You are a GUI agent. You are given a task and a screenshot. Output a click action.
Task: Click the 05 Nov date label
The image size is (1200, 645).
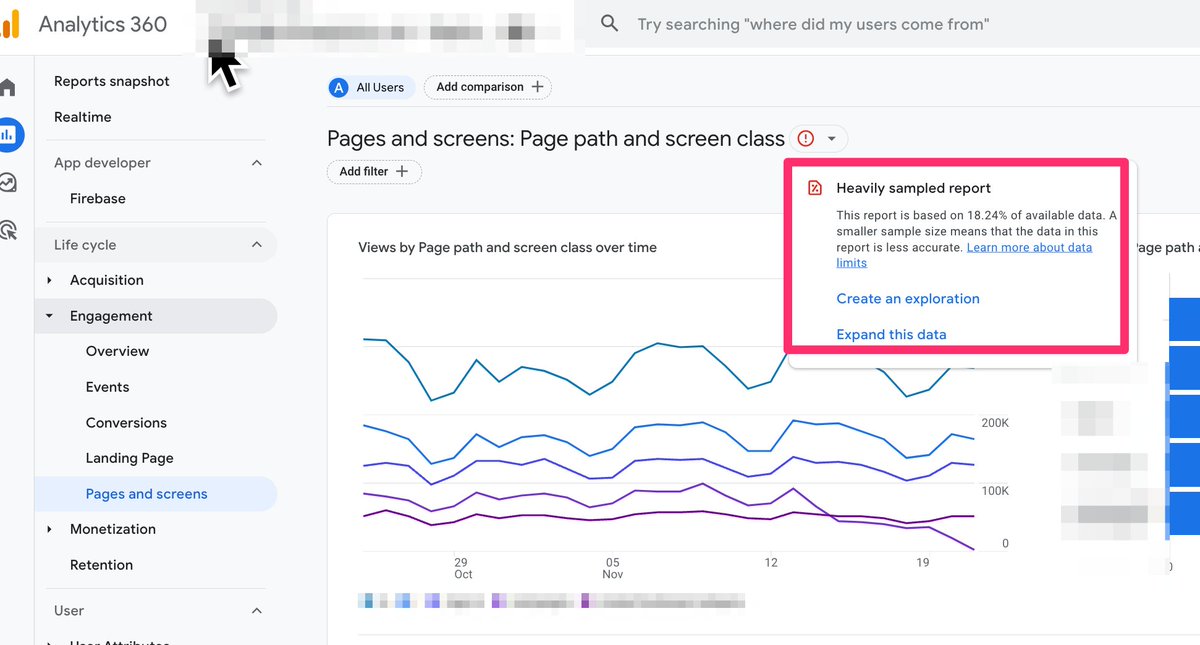[613, 568]
